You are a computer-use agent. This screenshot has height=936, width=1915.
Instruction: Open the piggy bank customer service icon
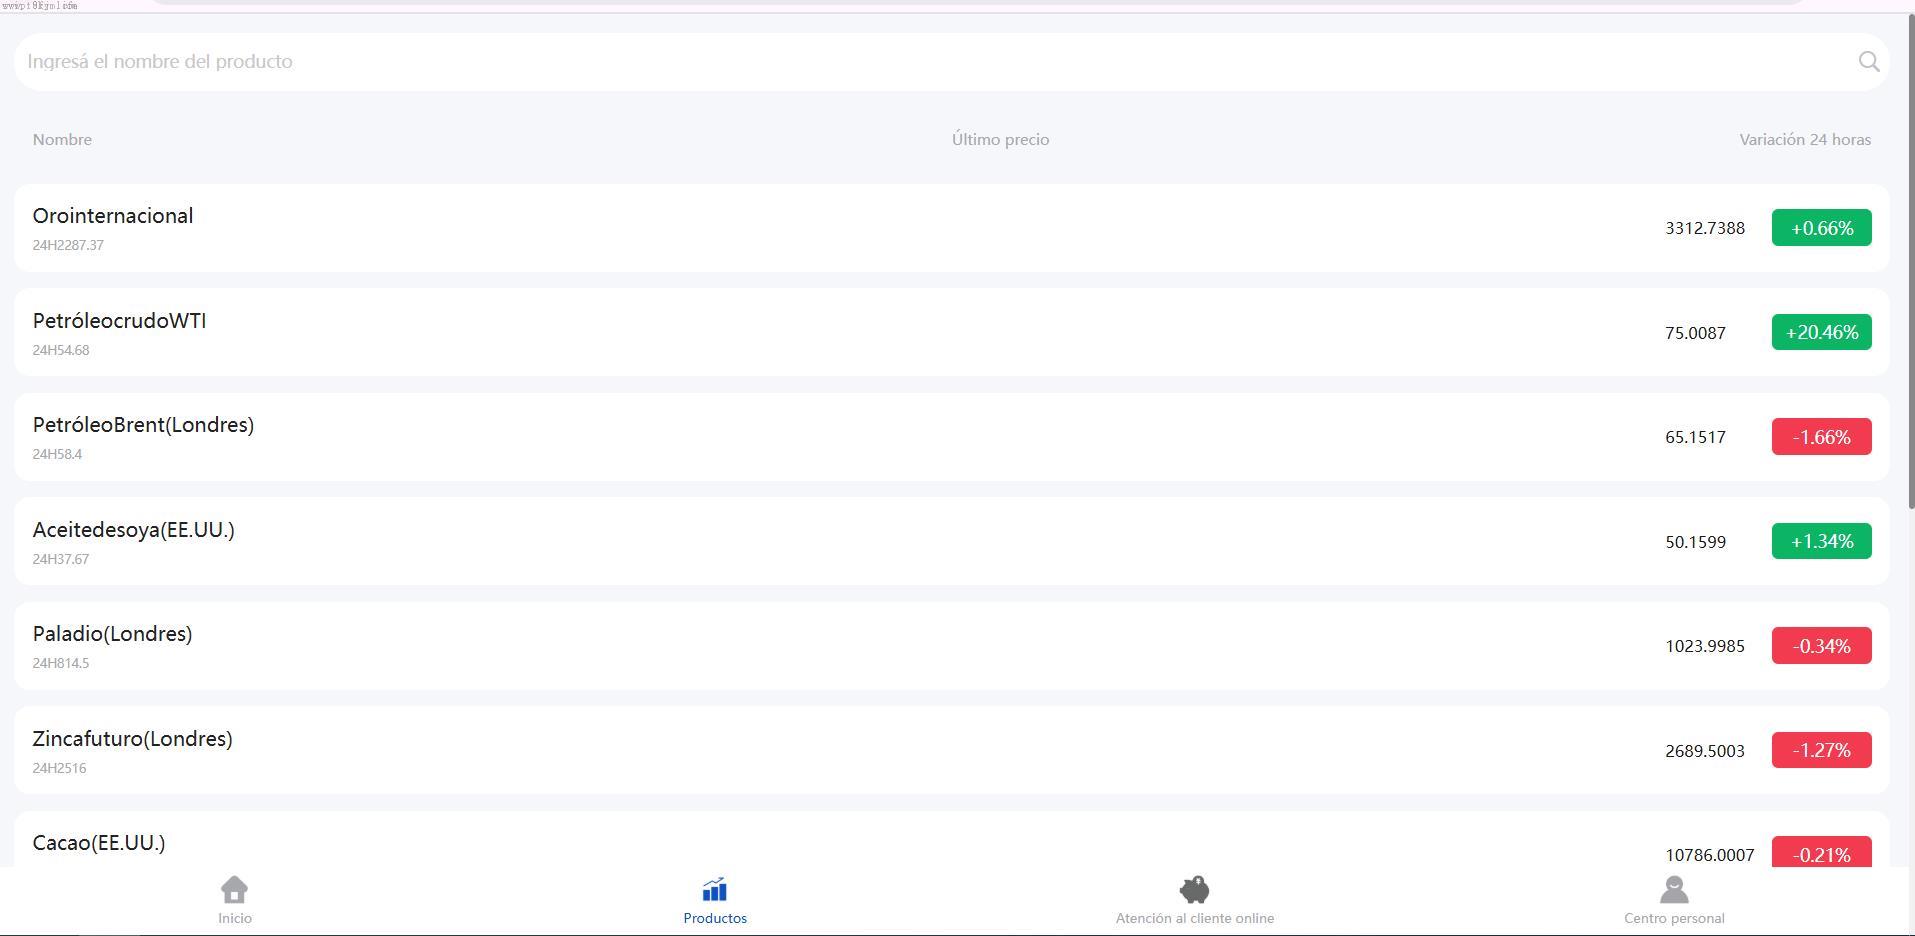1194,889
